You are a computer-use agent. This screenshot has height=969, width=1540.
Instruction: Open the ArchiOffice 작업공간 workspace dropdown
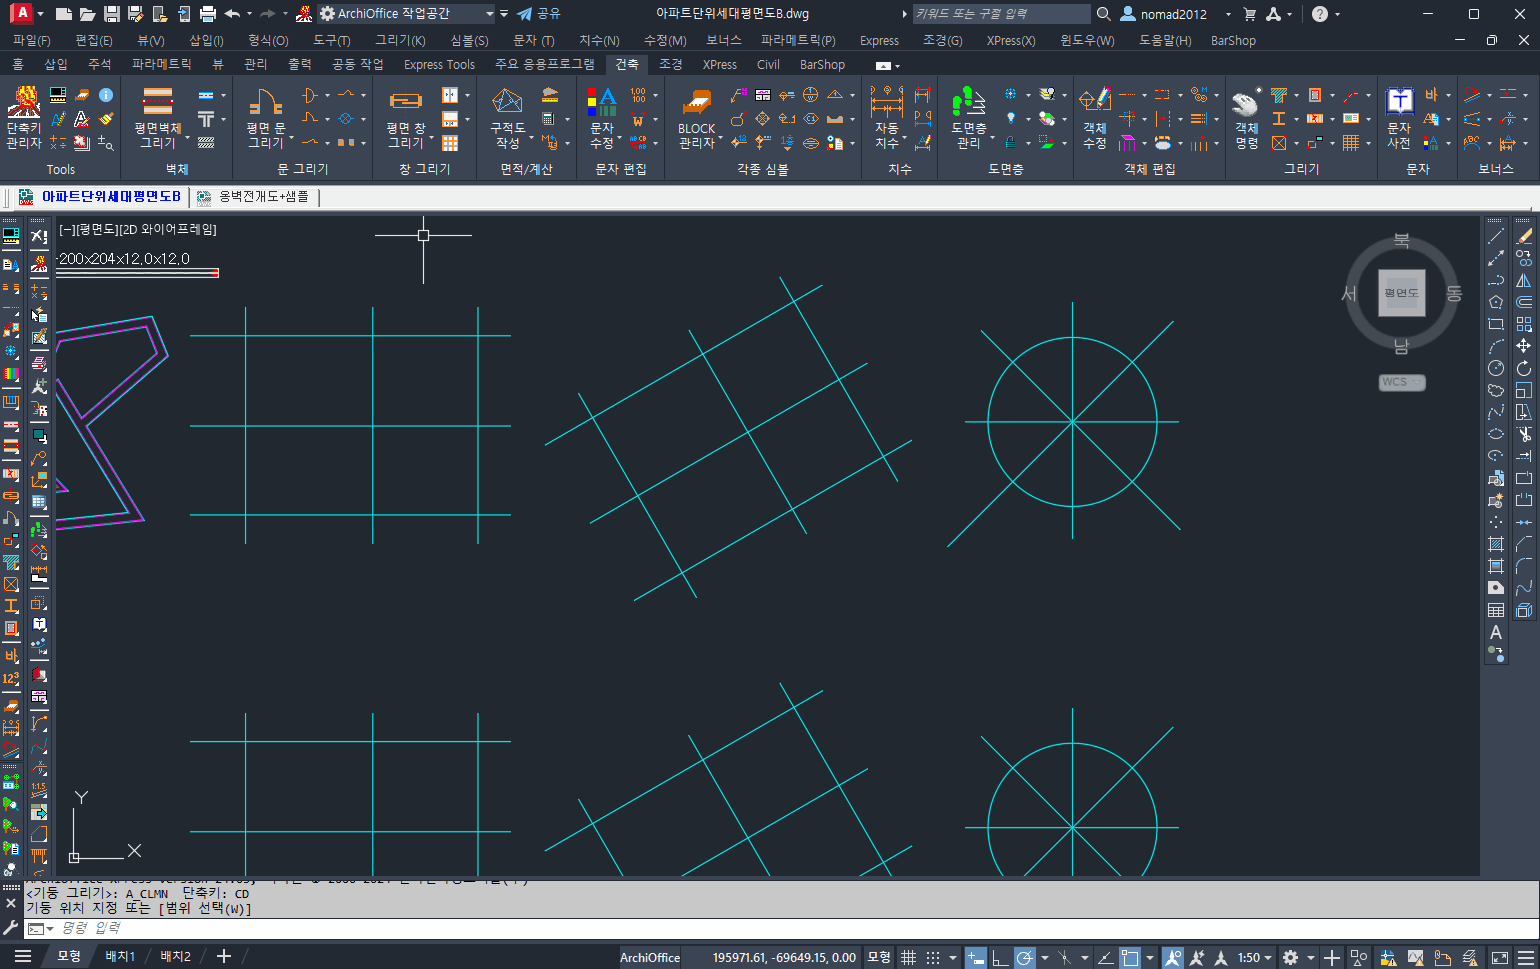[x=406, y=14]
